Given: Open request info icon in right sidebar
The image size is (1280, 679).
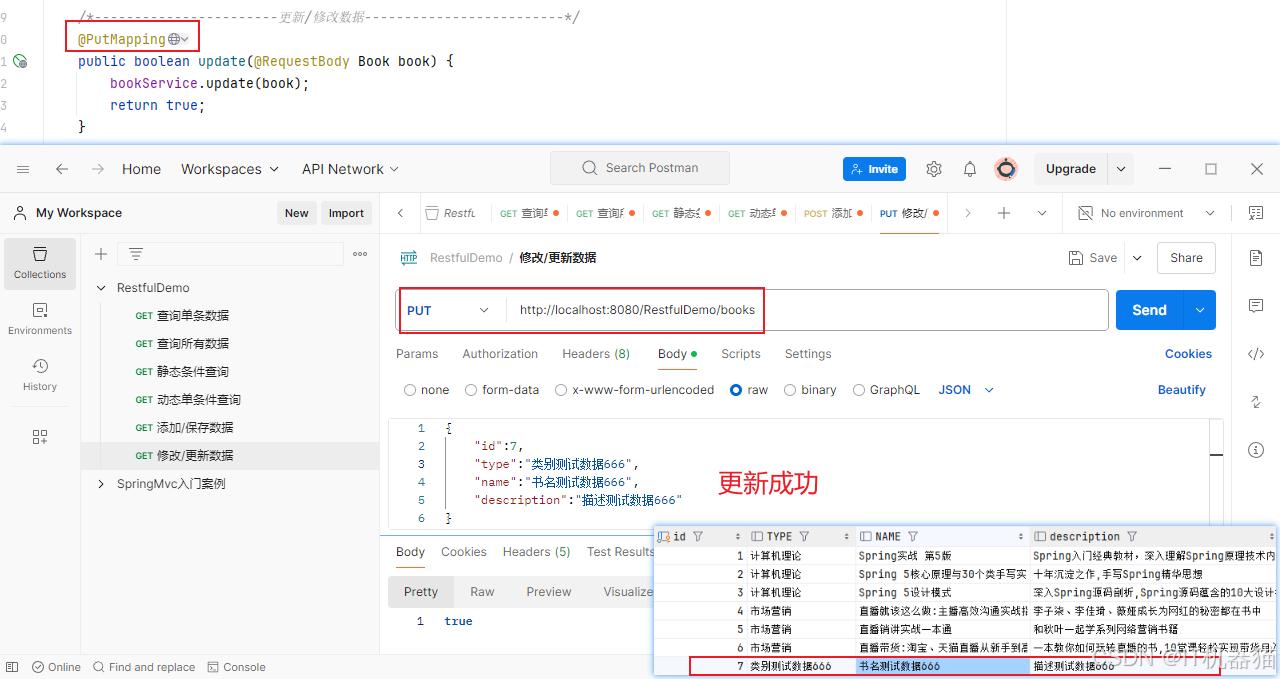Looking at the screenshot, I should (1256, 450).
